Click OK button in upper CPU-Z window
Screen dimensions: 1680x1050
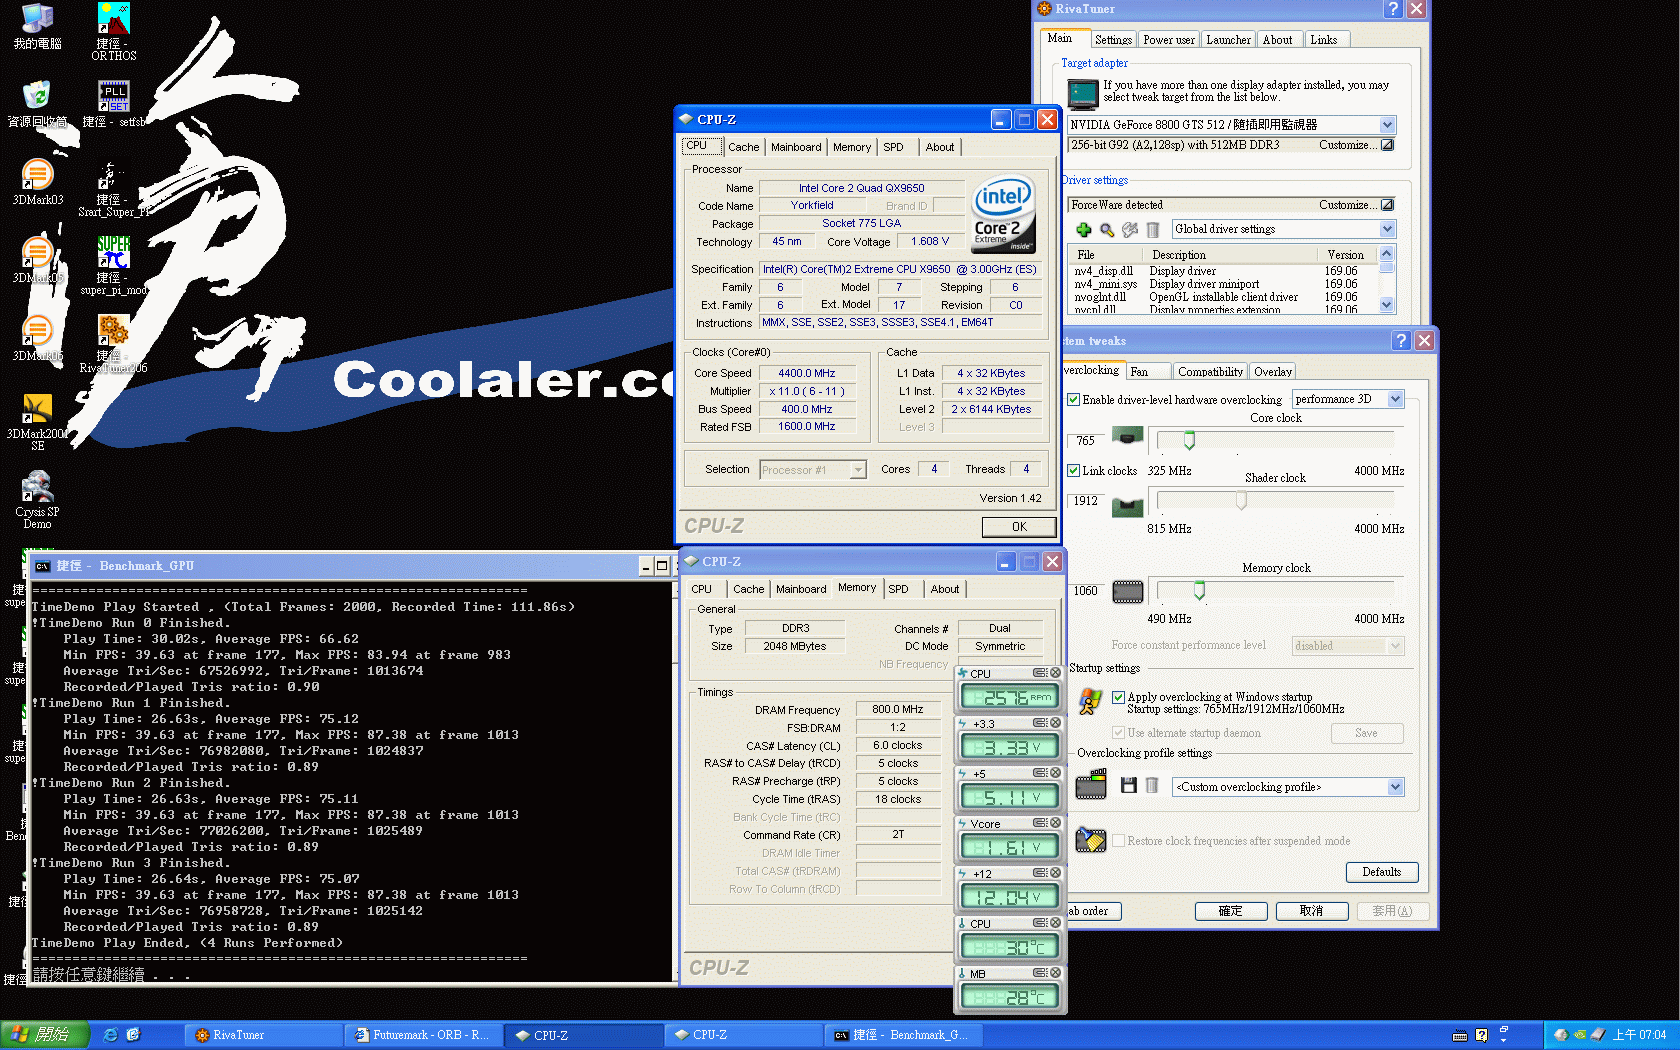coord(1019,527)
